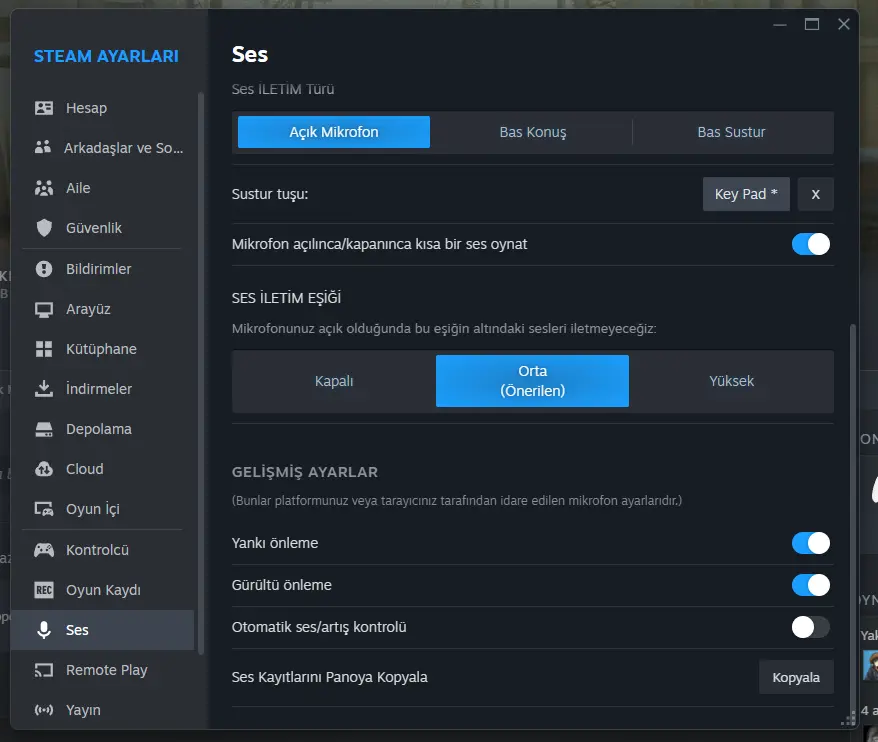Clear mute hotkey with X button
Image resolution: width=878 pixels, height=742 pixels.
(x=815, y=194)
